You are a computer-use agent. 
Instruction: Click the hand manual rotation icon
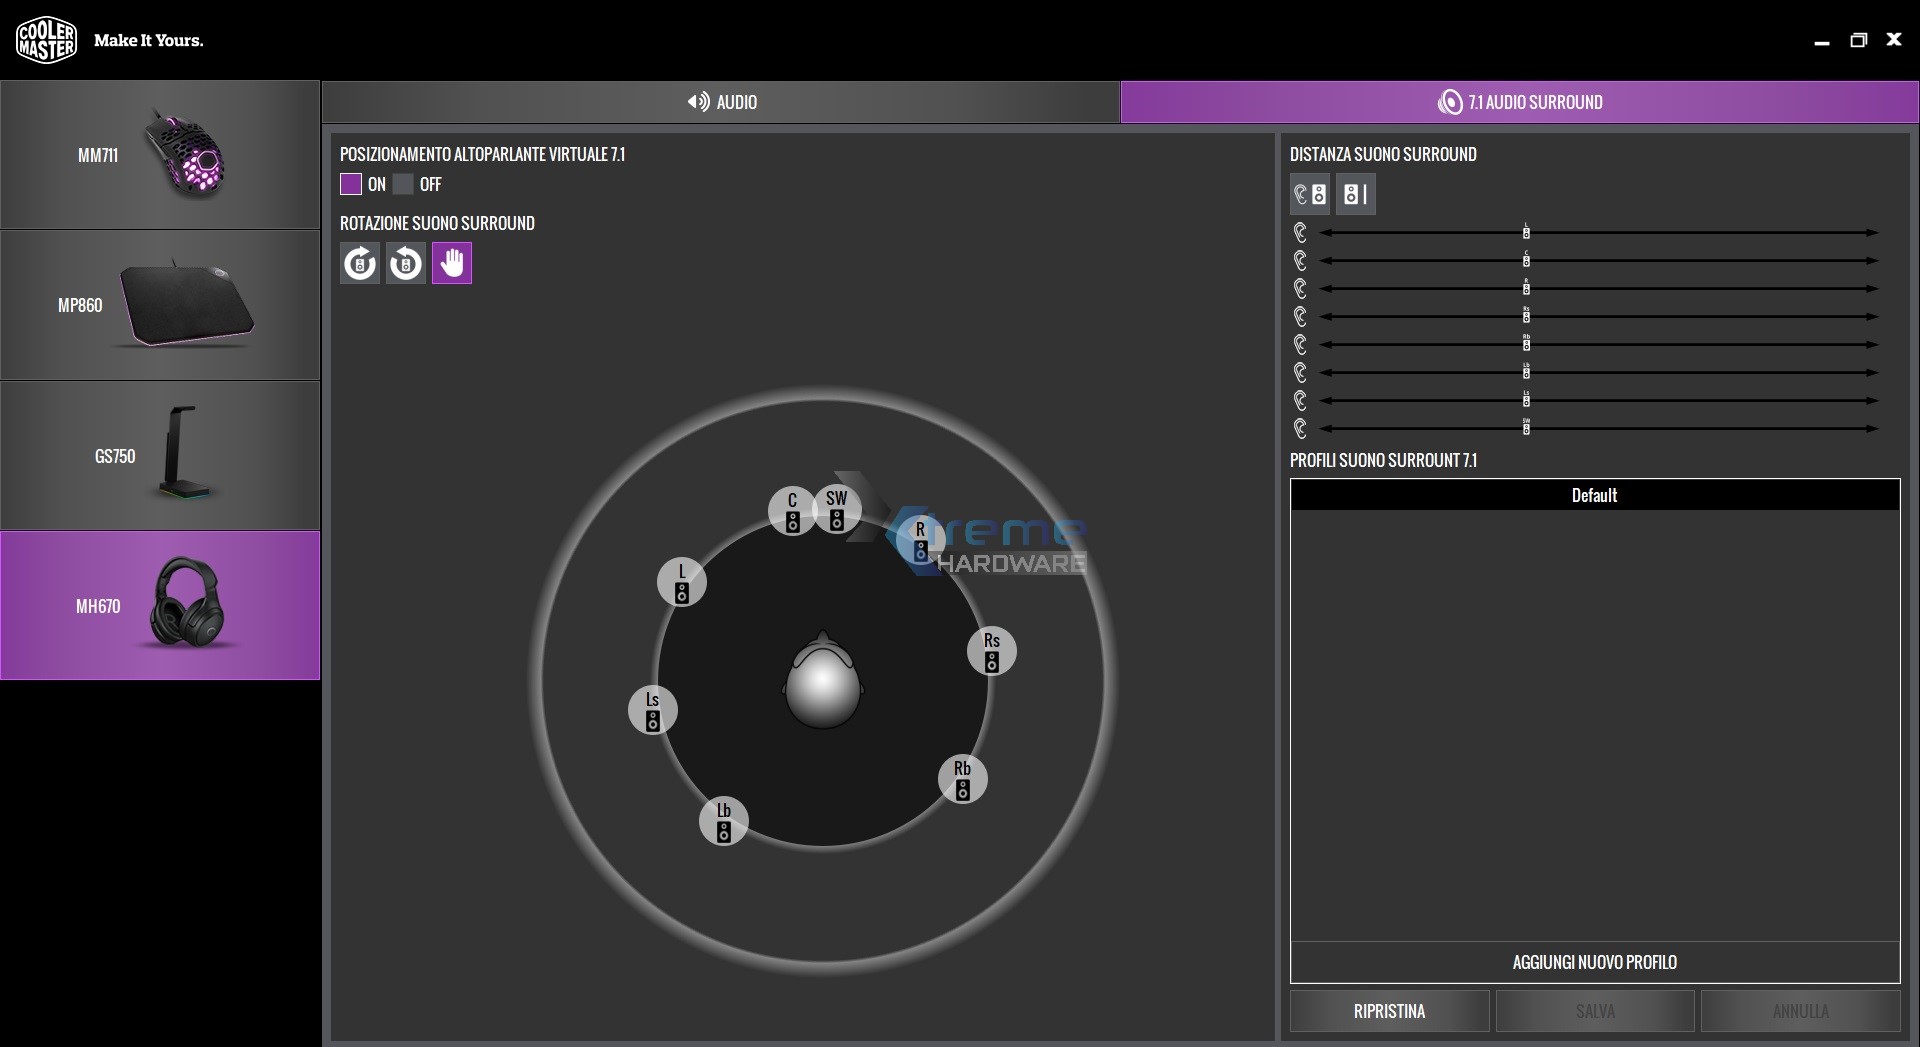tap(452, 264)
